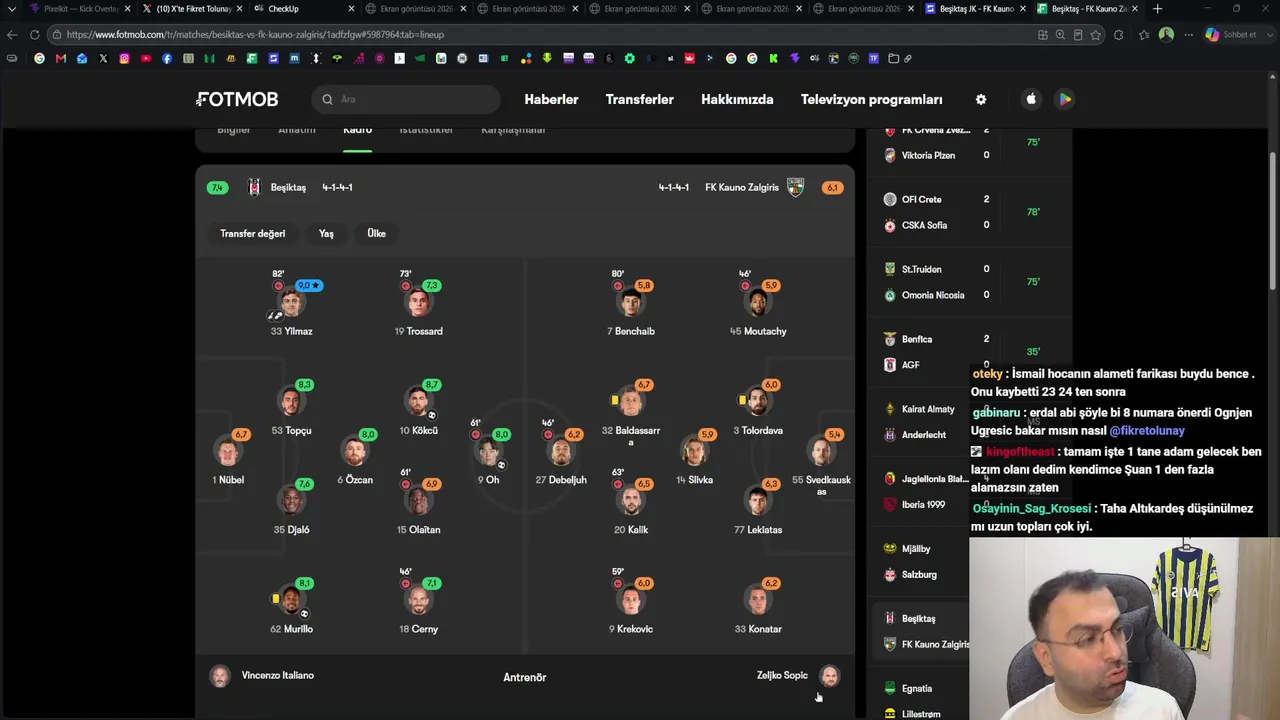Image resolution: width=1280 pixels, height=720 pixels.
Task: Click the Beşiktaş crest in lineup header
Action: [254, 187]
